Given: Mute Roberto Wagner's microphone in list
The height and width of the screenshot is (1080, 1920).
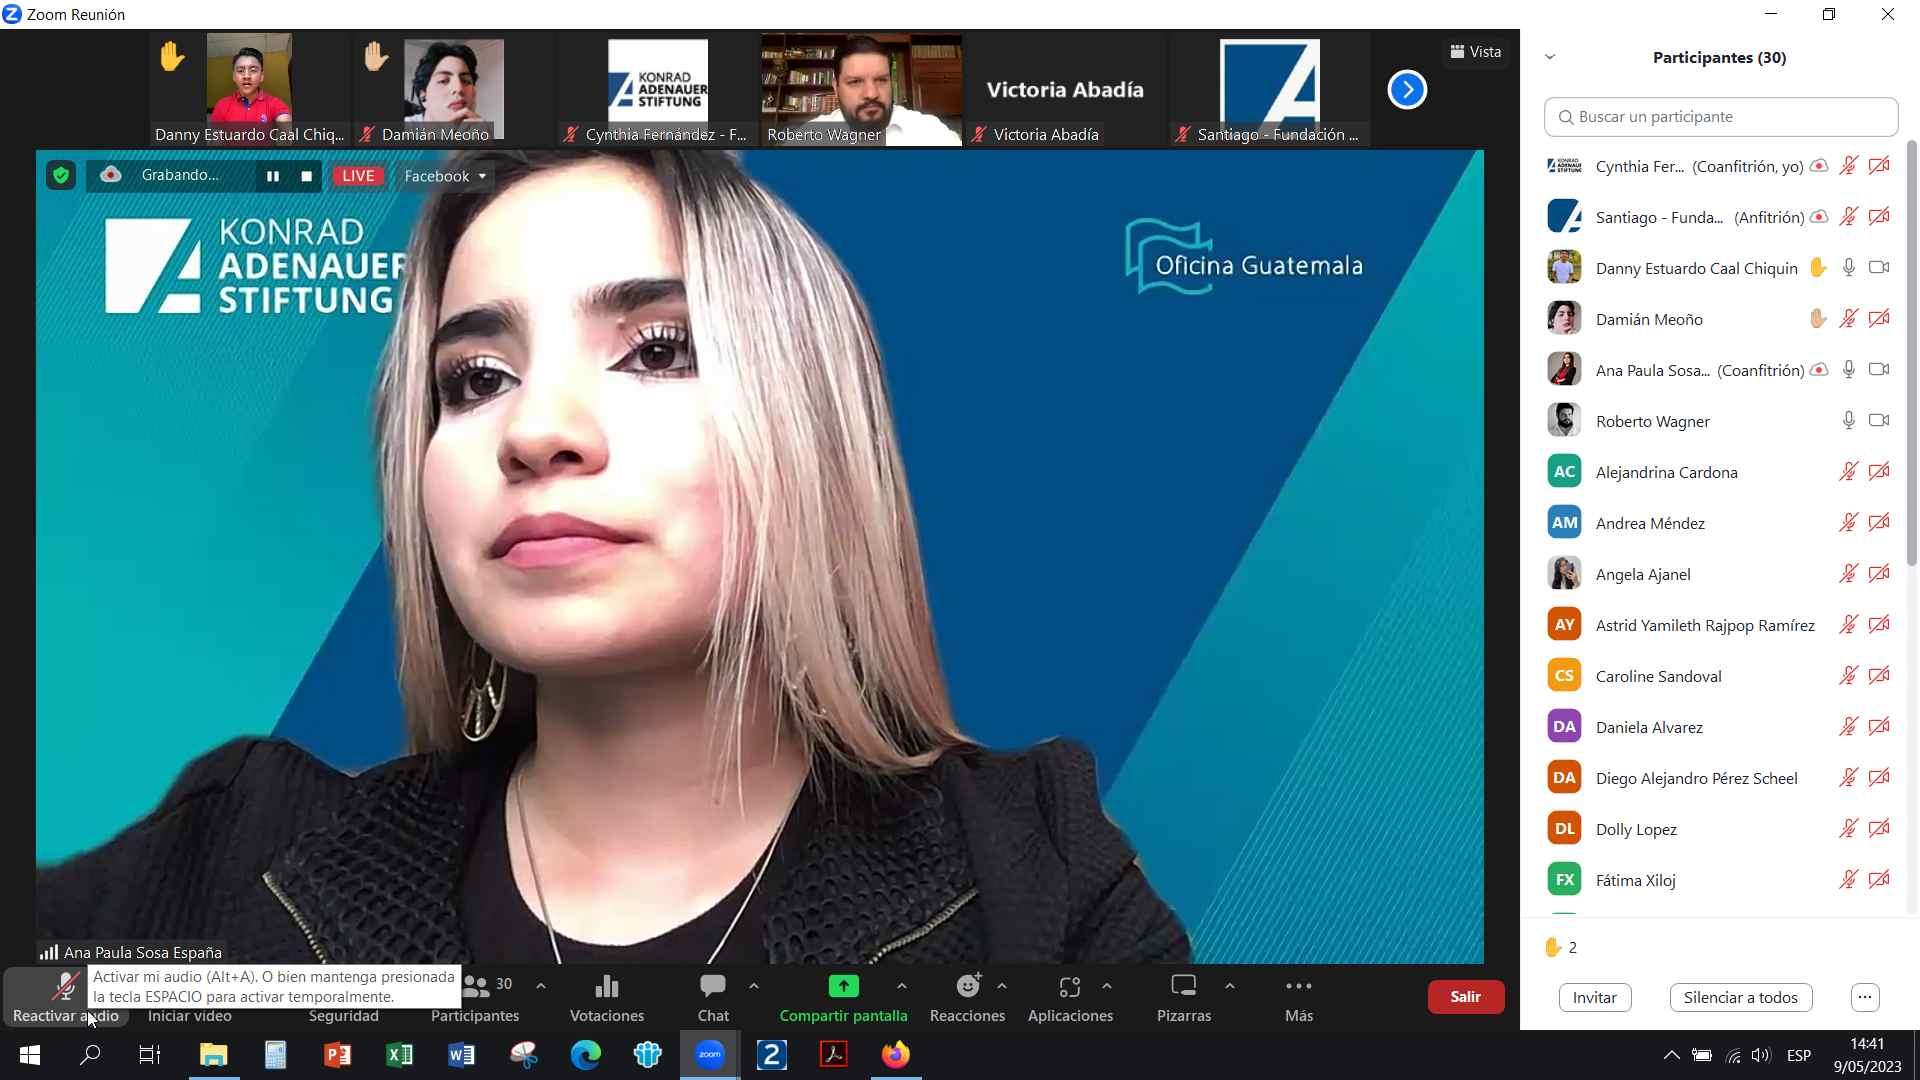Looking at the screenshot, I should 1848,421.
